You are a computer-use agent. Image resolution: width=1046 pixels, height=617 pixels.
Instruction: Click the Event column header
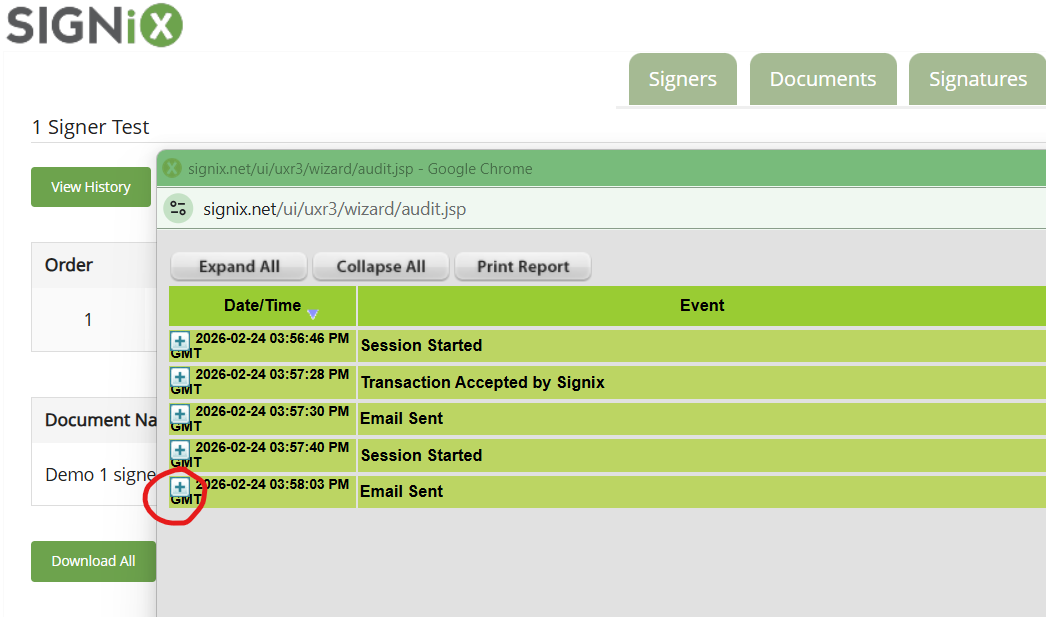click(701, 306)
